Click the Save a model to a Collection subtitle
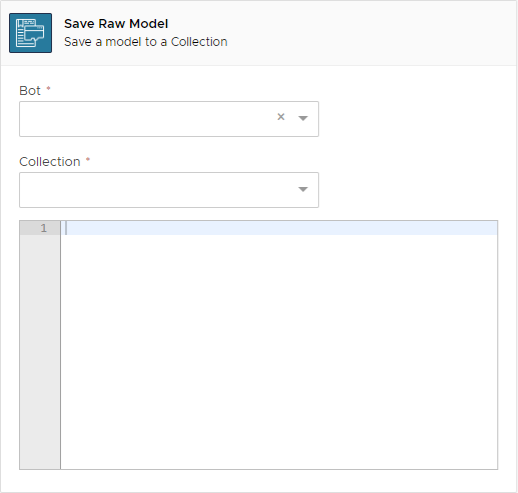Image resolution: width=518 pixels, height=493 pixels. pos(146,42)
